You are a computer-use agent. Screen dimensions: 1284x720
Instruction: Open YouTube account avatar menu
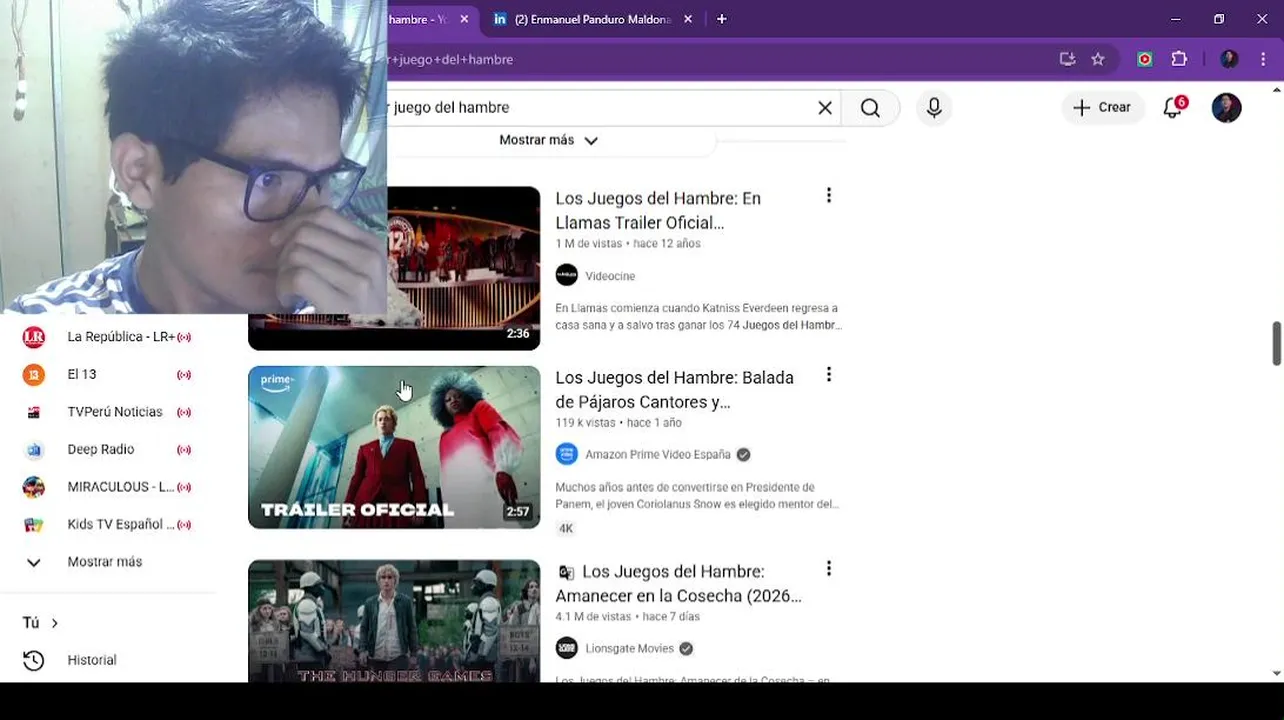pos(1226,108)
